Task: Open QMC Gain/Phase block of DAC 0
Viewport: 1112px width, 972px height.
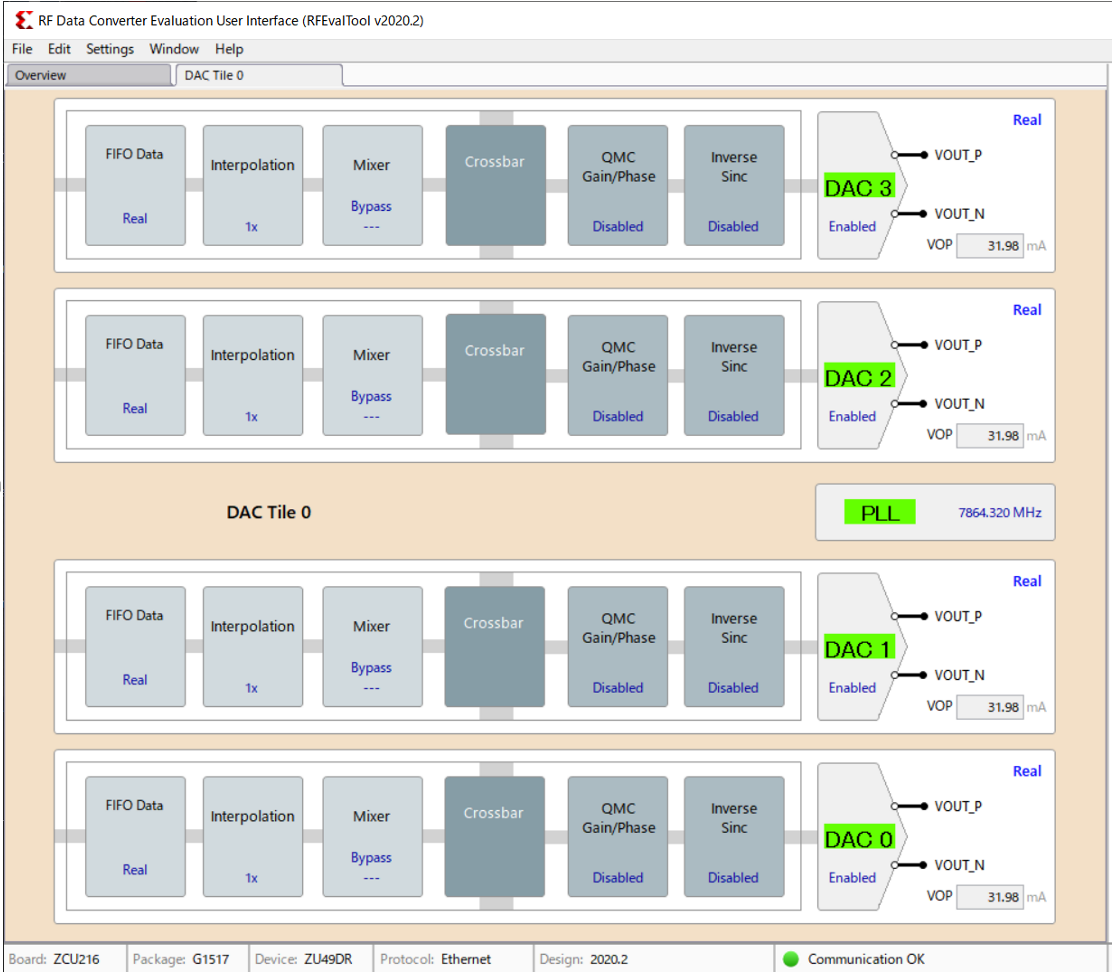Action: click(x=618, y=837)
